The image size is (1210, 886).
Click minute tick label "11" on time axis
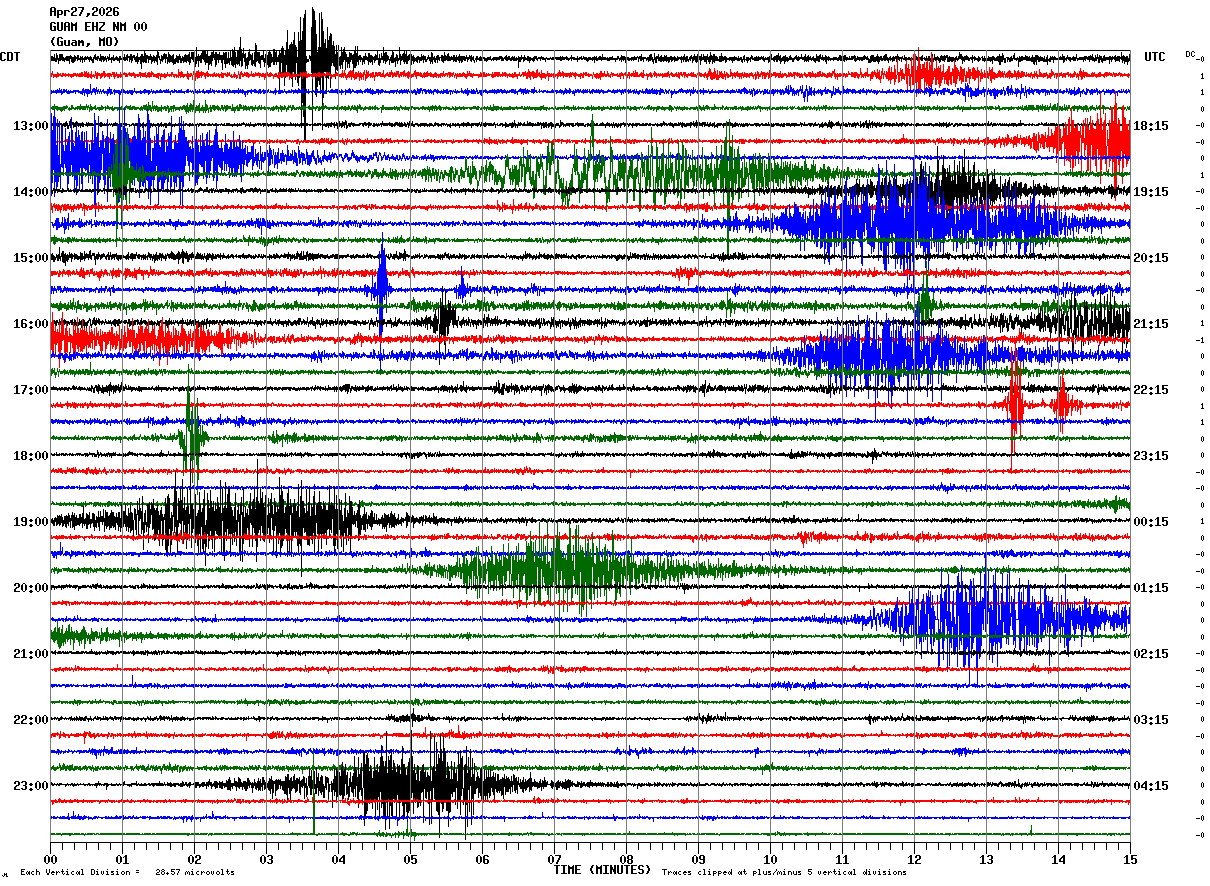tap(842, 859)
